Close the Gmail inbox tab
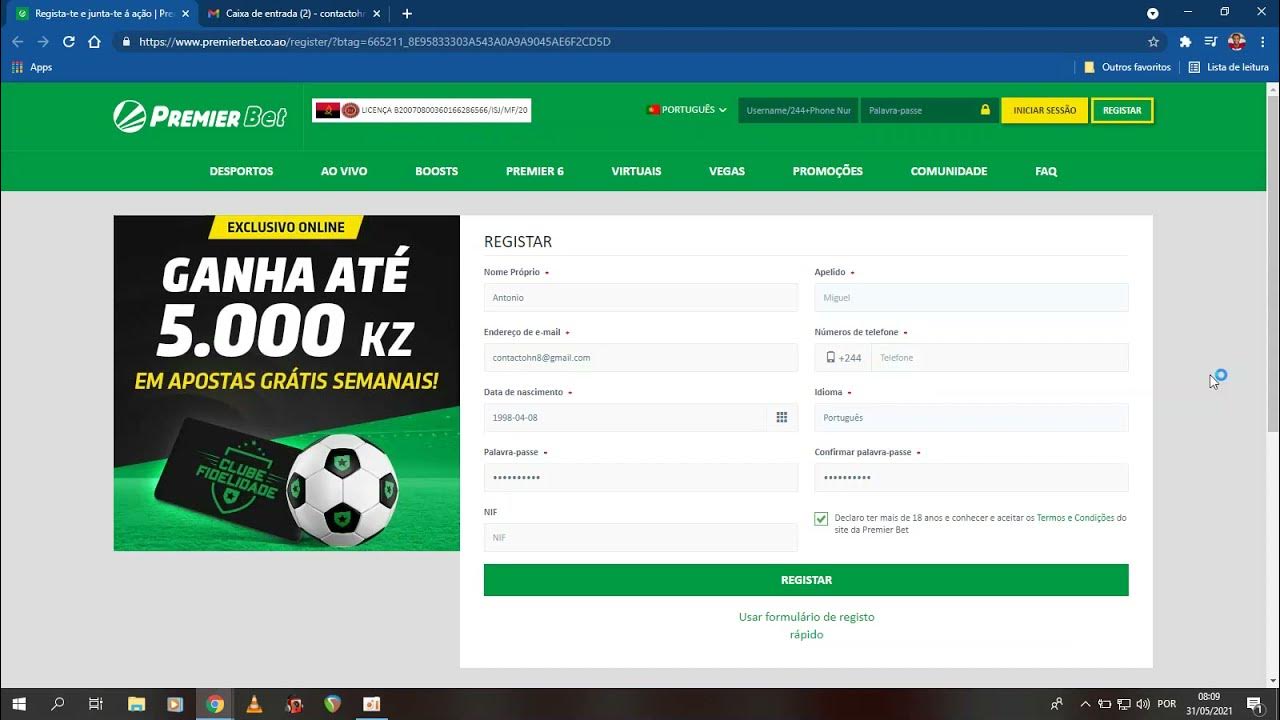This screenshot has width=1280, height=720. 376,13
